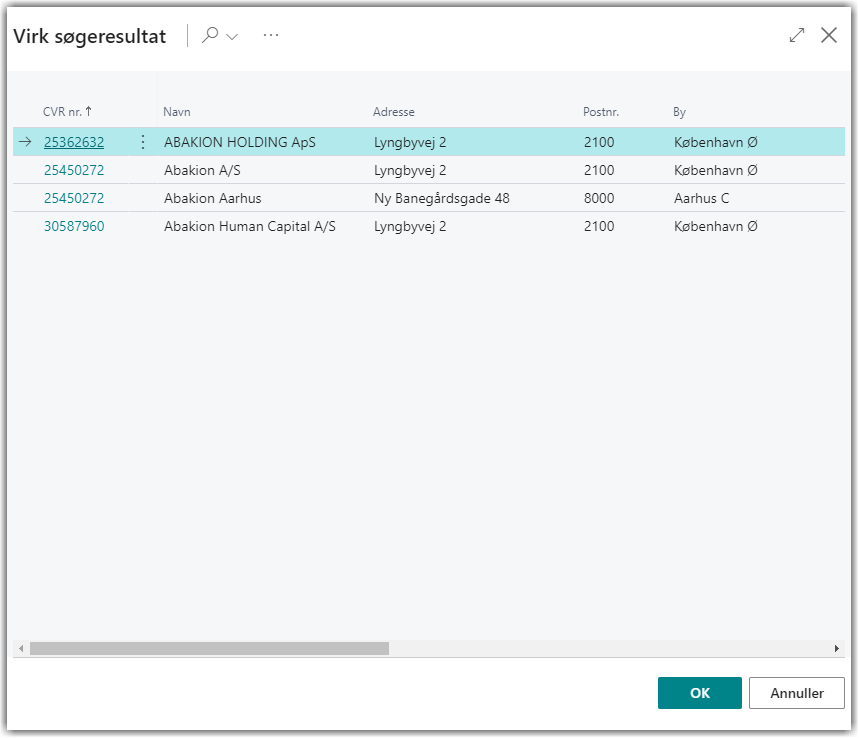
Task: Open CVR link for Abakion A/S
Action: (x=74, y=170)
